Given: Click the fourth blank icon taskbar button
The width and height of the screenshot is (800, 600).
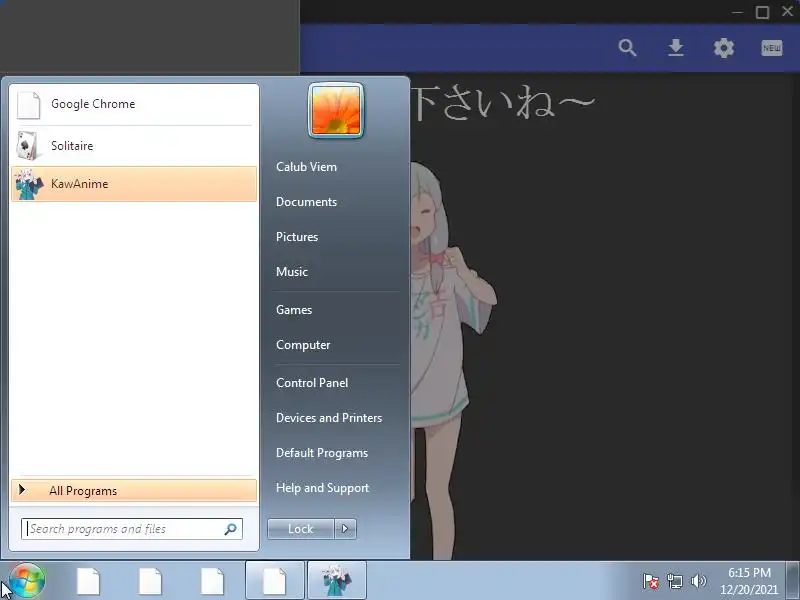Looking at the screenshot, I should tap(274, 581).
